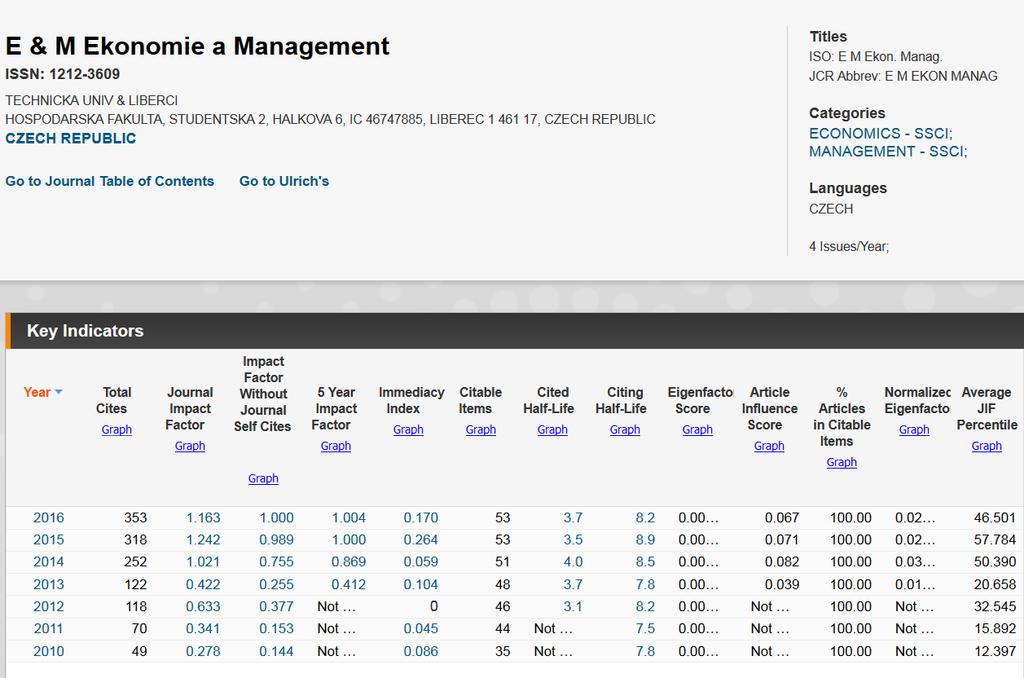Screen dimensions: 1024x678
Task: Click the E & M Ekonomie a Management title
Action: tap(197, 46)
